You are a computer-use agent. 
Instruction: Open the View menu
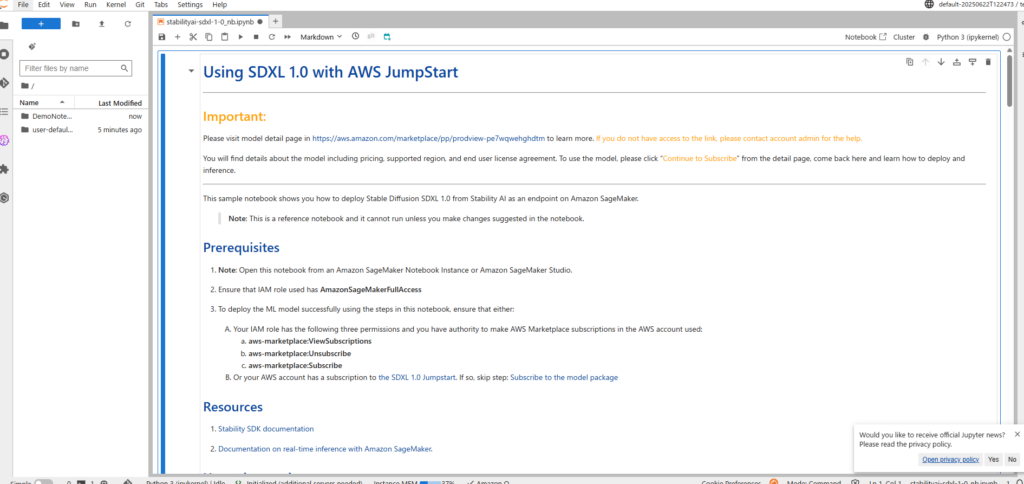tap(67, 4)
